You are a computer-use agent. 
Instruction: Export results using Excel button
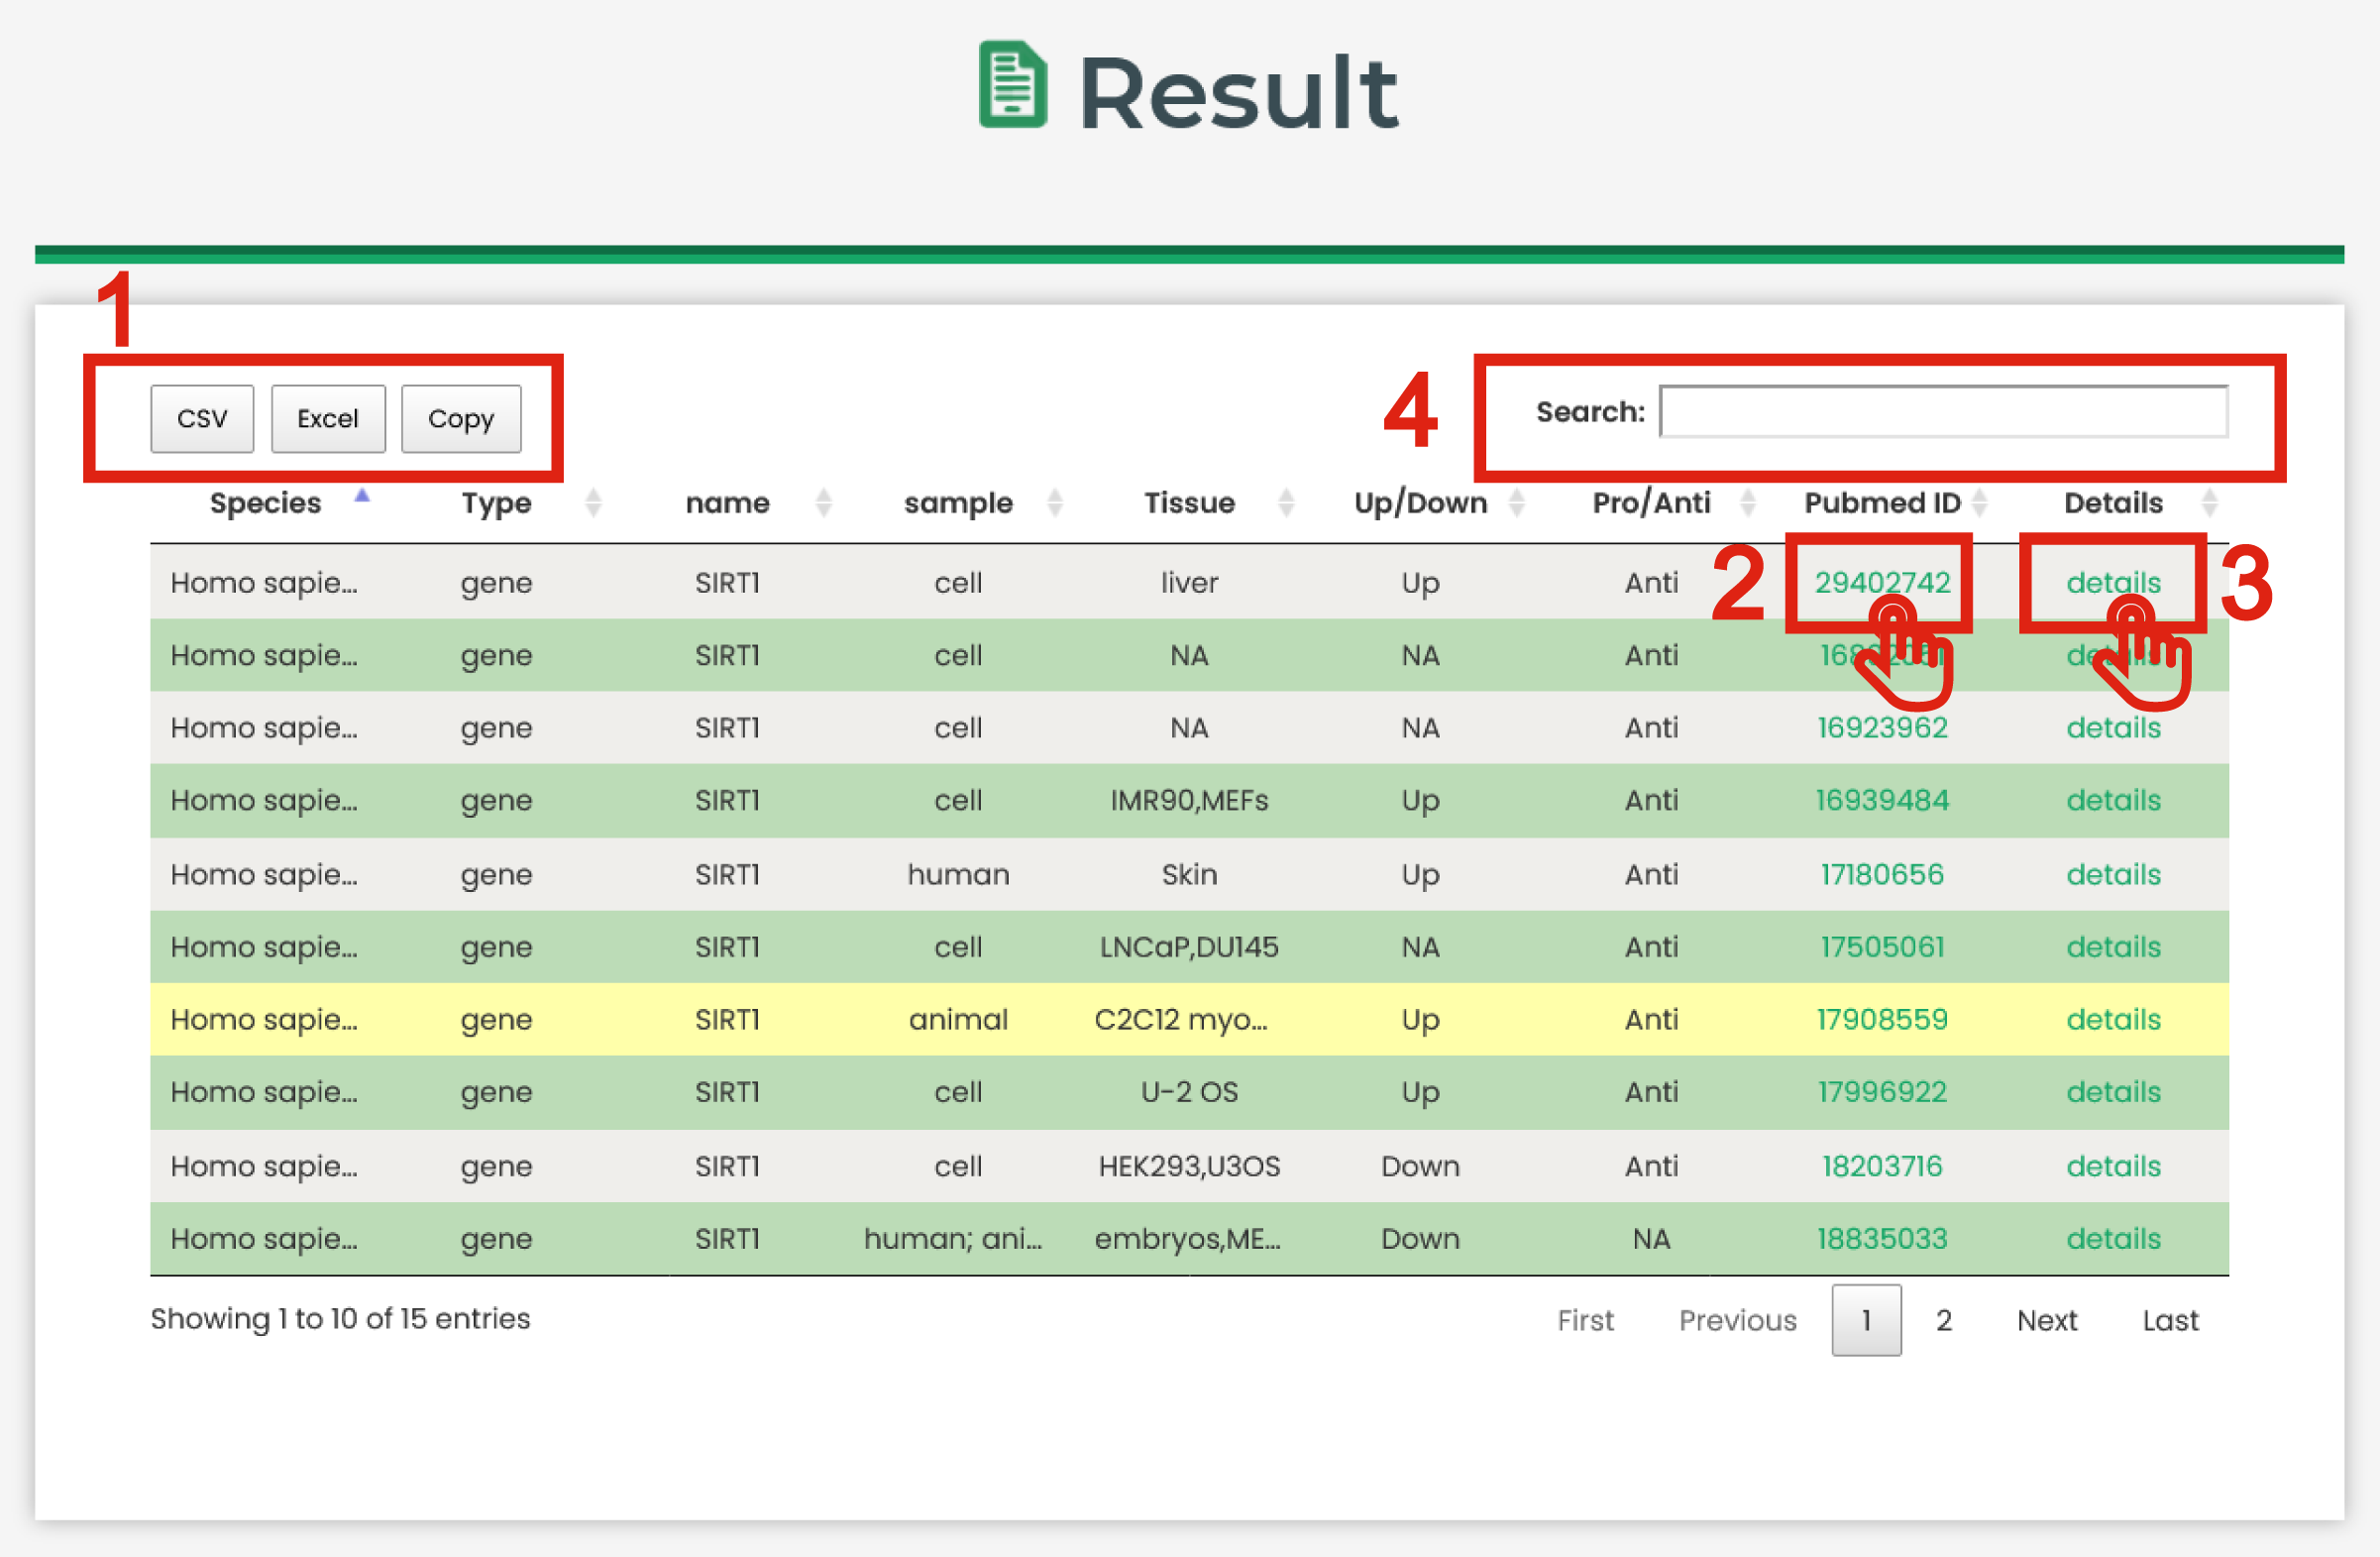coord(327,419)
